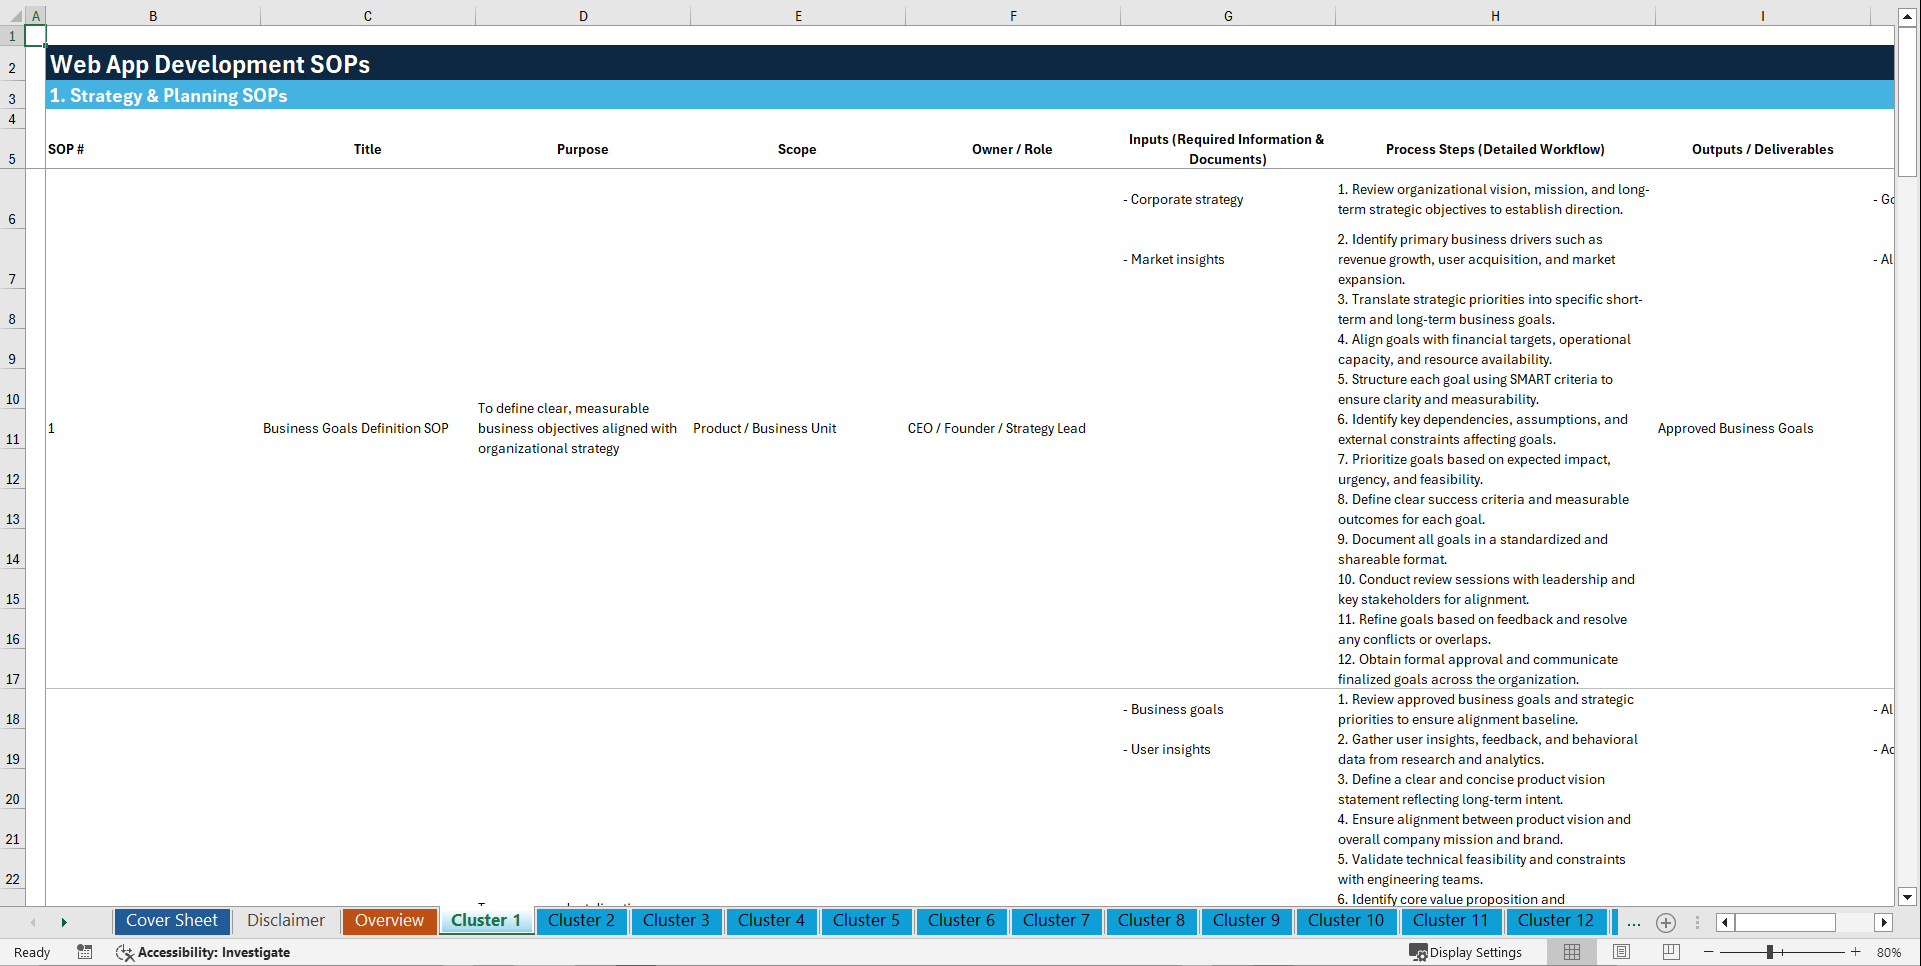Click the next sheet navigation arrow
1921x966 pixels.
[64, 921]
